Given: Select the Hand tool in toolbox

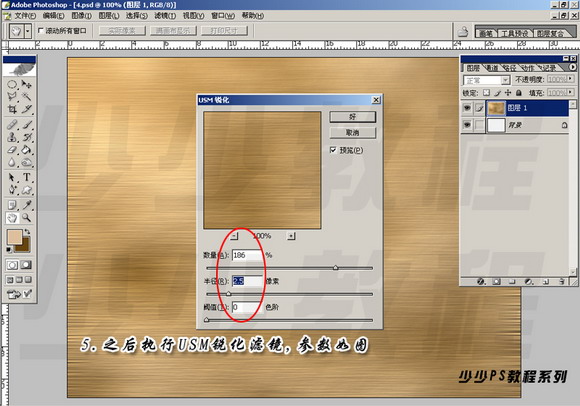Looking at the screenshot, I should pyautogui.click(x=12, y=218).
